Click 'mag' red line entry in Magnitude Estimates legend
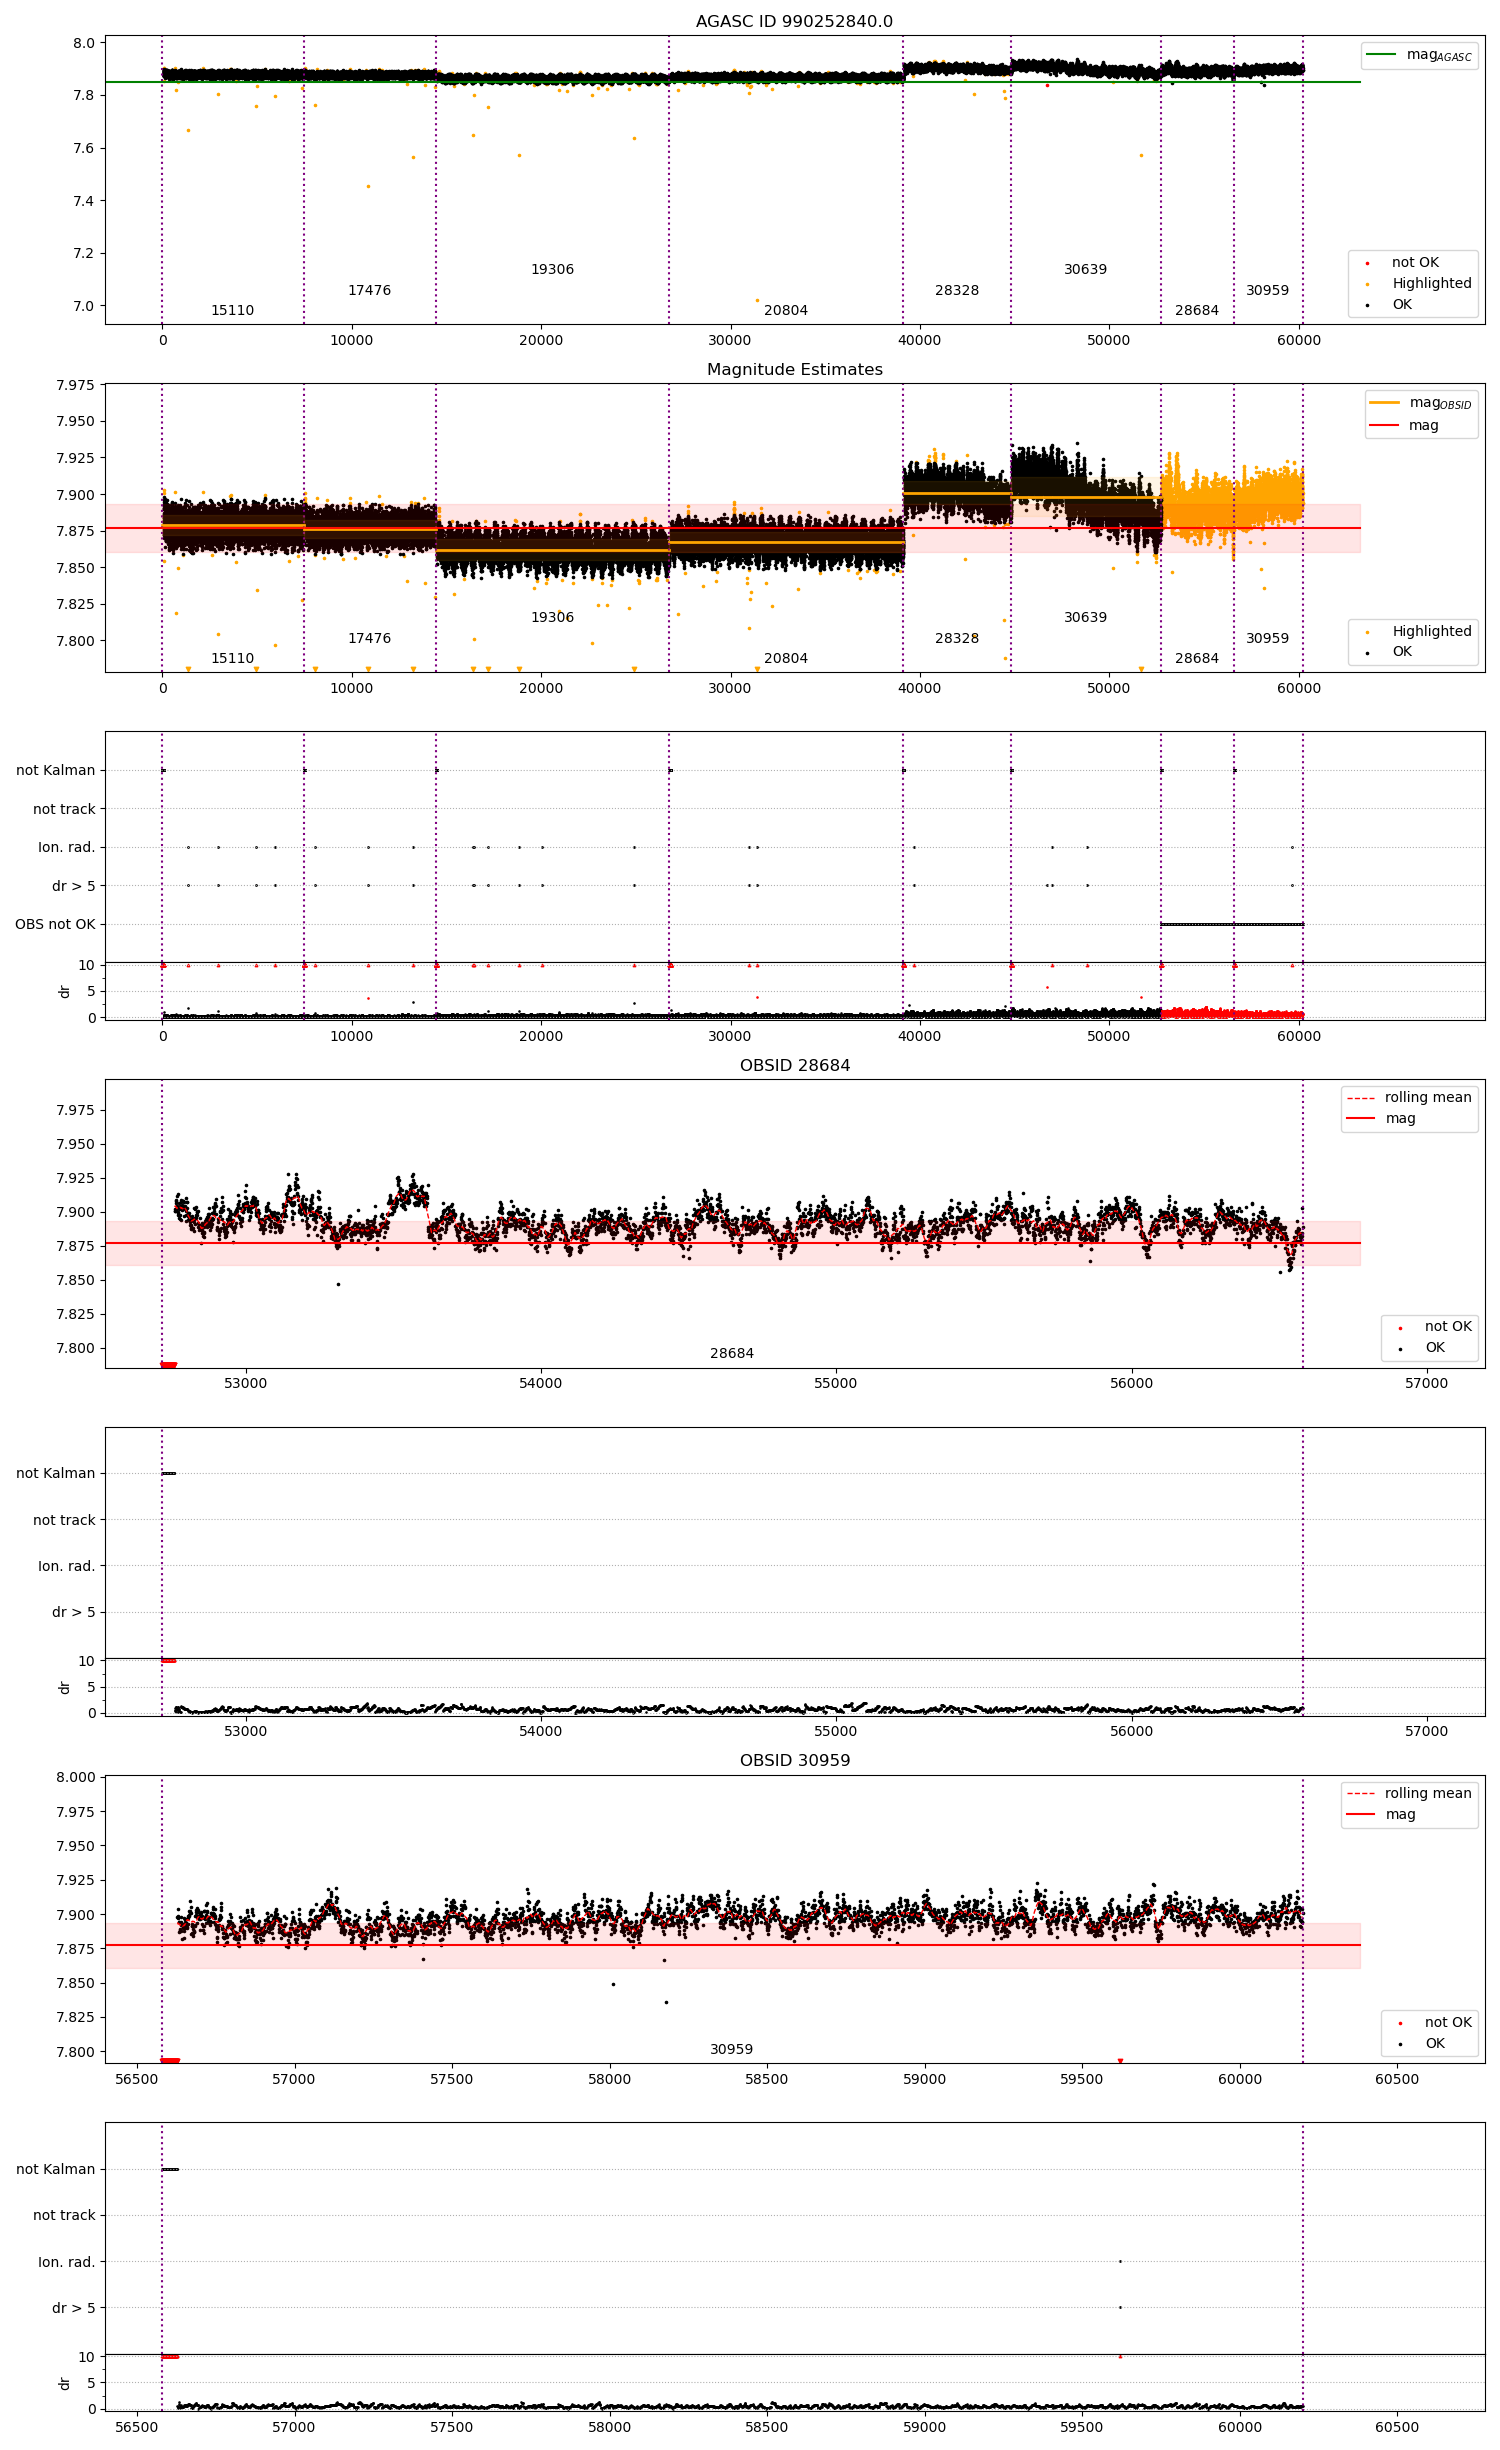Screen dimensions: 1500x2450 pyautogui.click(x=1404, y=425)
